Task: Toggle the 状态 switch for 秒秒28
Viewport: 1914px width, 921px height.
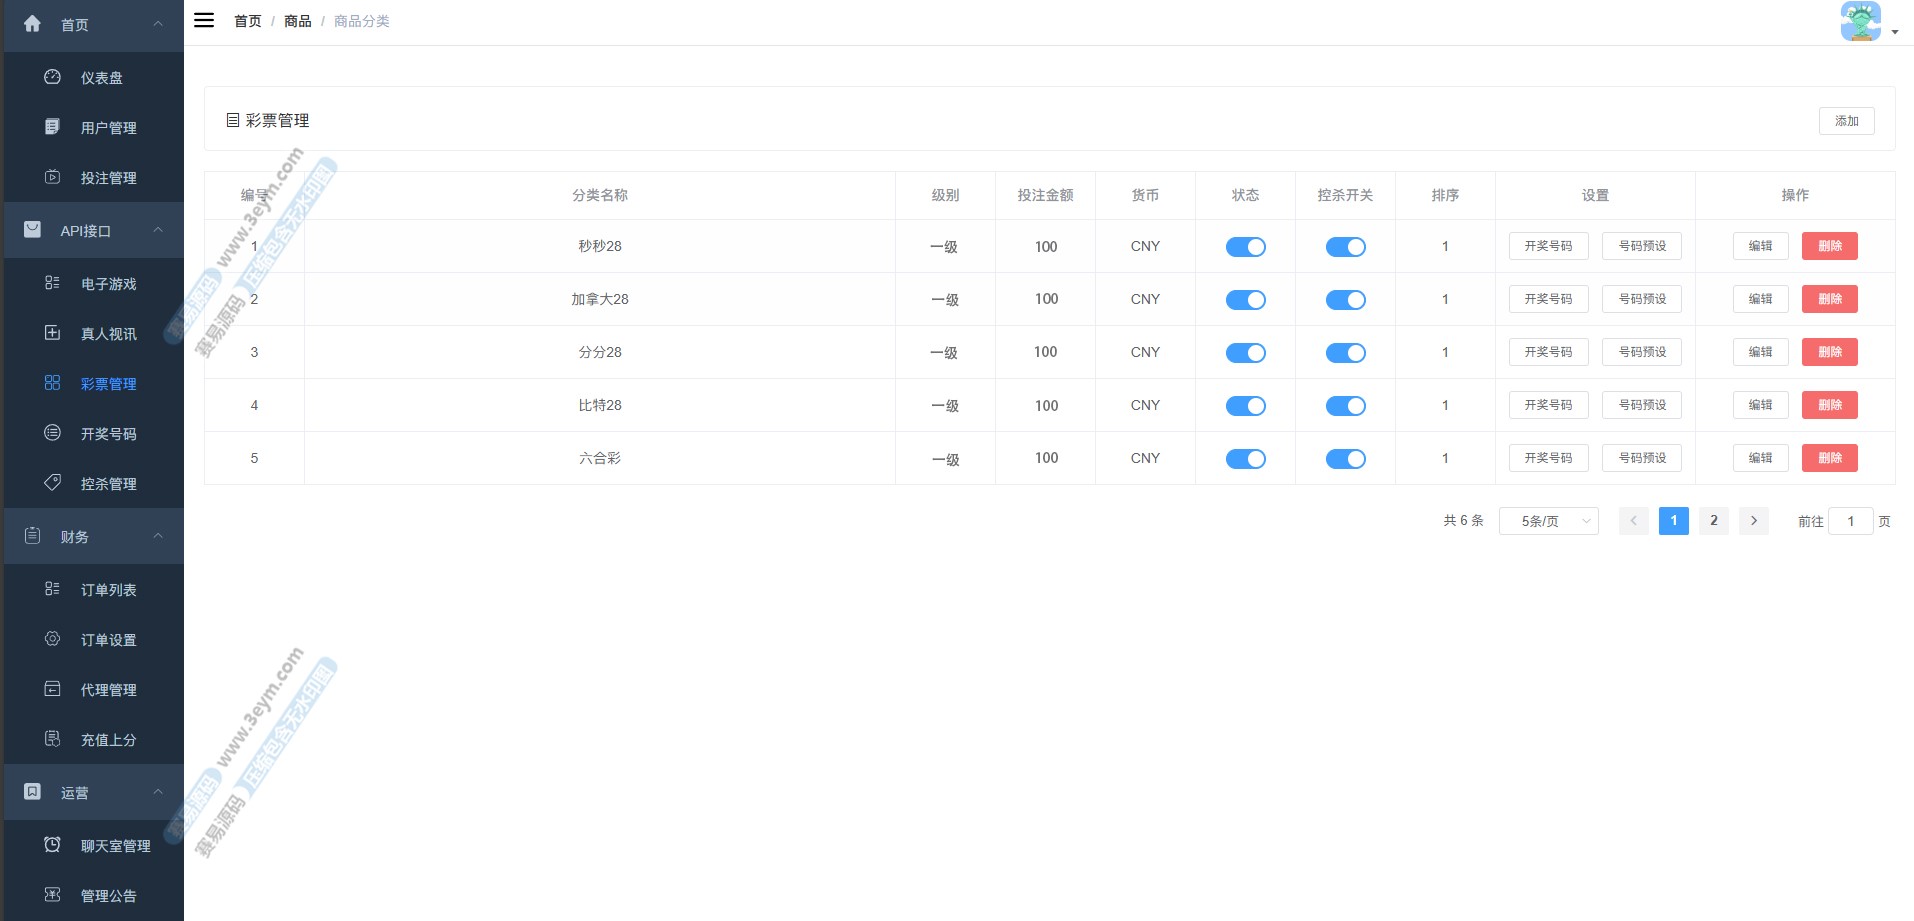Action: [1245, 247]
